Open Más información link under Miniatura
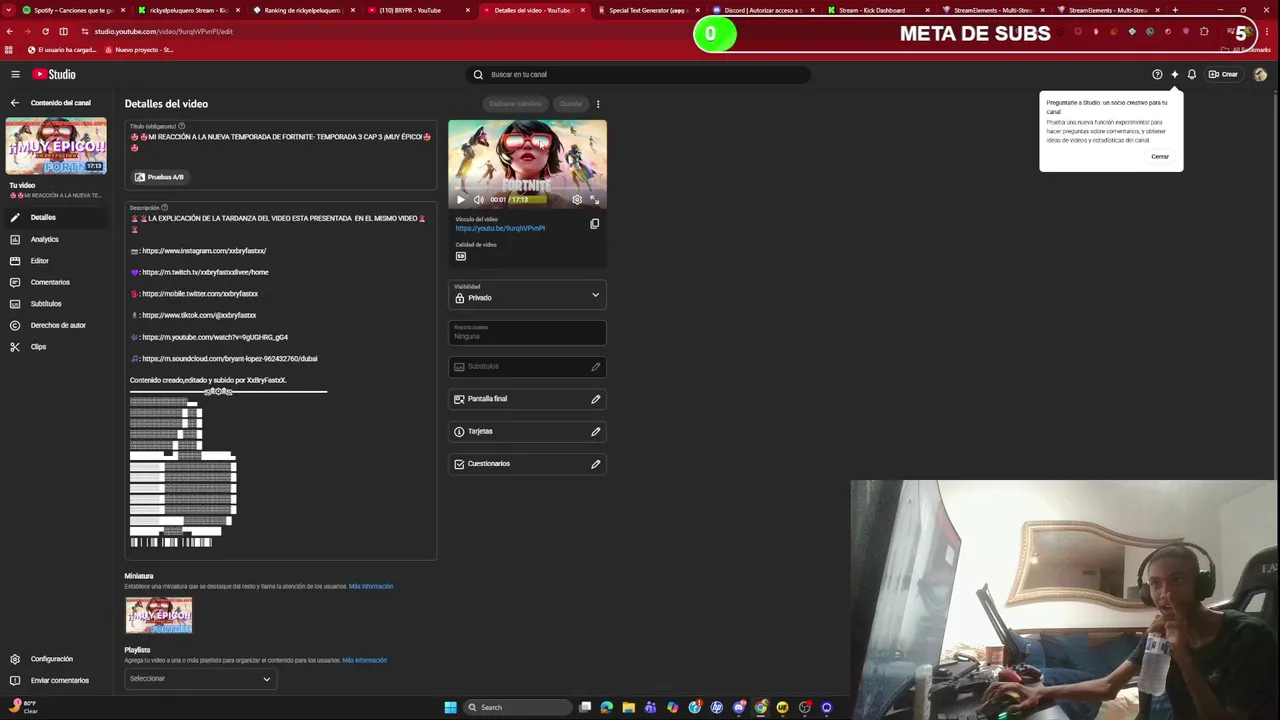This screenshot has height=720, width=1280. point(371,586)
